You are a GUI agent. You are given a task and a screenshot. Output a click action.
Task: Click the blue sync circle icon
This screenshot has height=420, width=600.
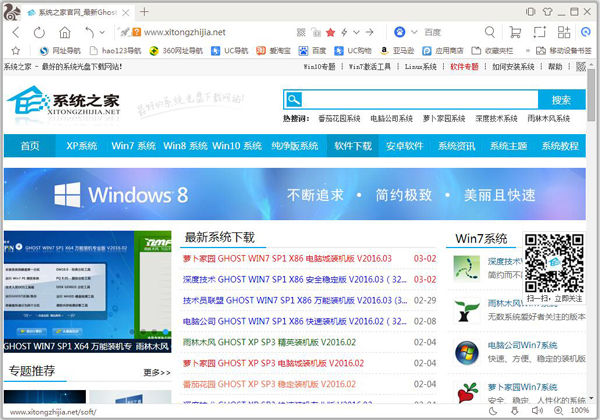tap(586, 32)
